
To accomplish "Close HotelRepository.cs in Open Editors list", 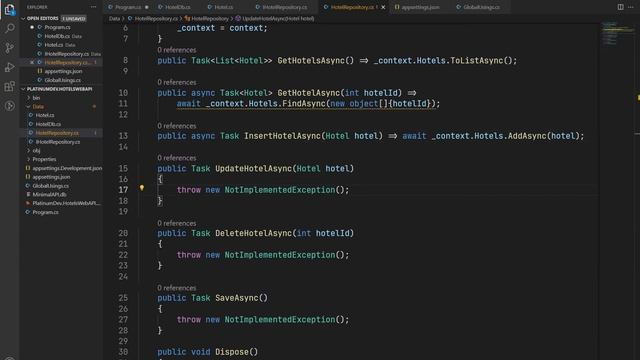I will (32, 62).
